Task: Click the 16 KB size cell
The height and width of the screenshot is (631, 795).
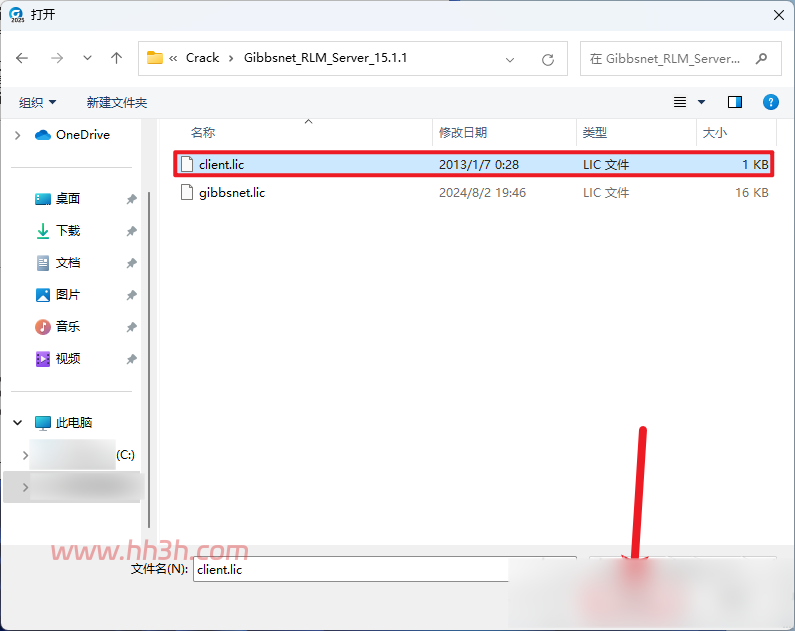Action: (x=752, y=193)
